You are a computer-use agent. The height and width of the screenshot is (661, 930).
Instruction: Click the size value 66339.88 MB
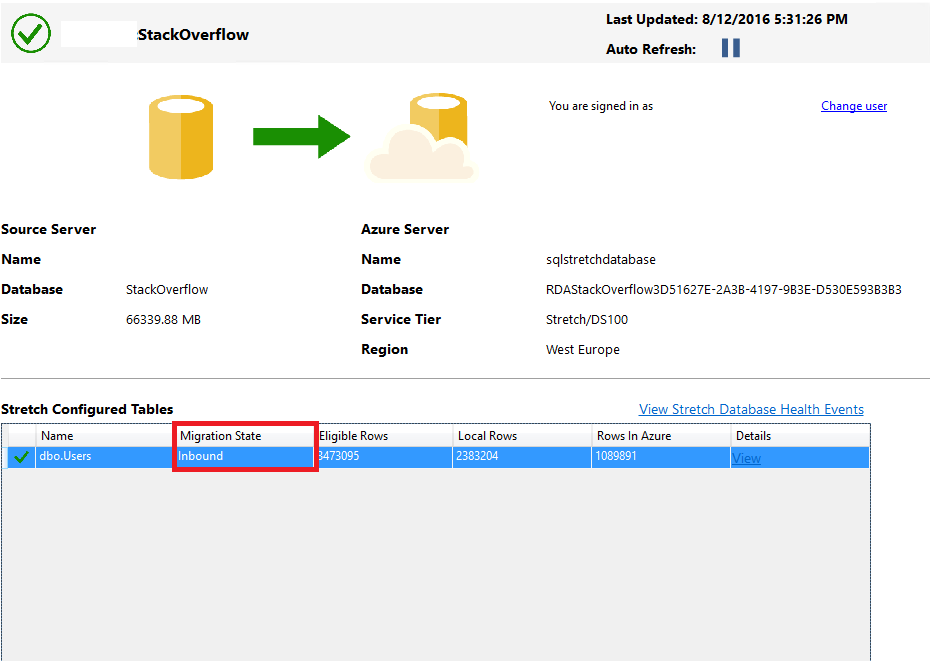(163, 320)
